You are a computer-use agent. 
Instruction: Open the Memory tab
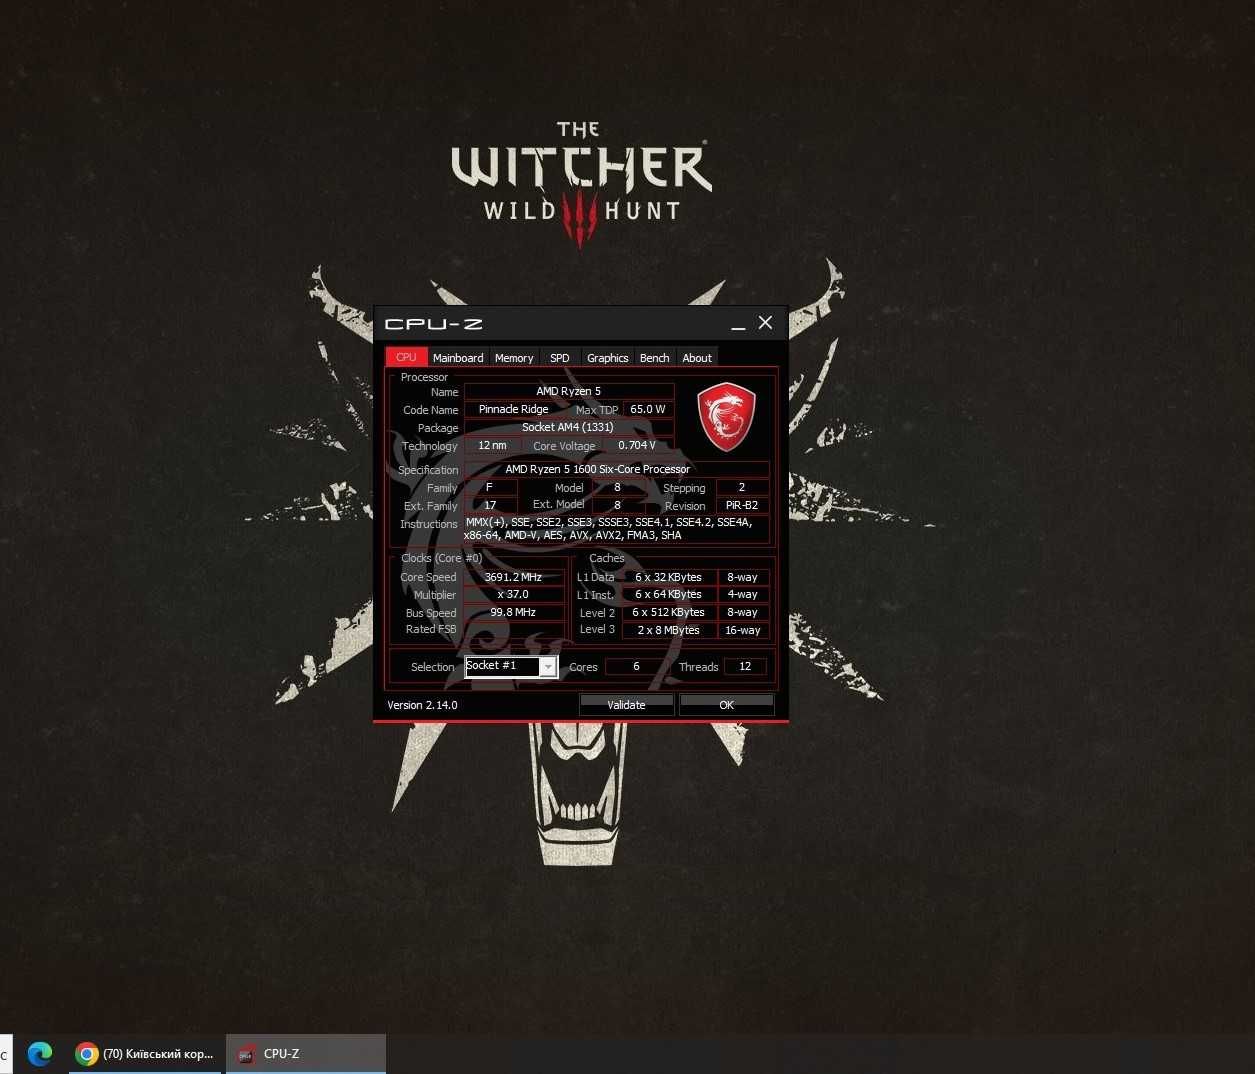click(x=514, y=358)
